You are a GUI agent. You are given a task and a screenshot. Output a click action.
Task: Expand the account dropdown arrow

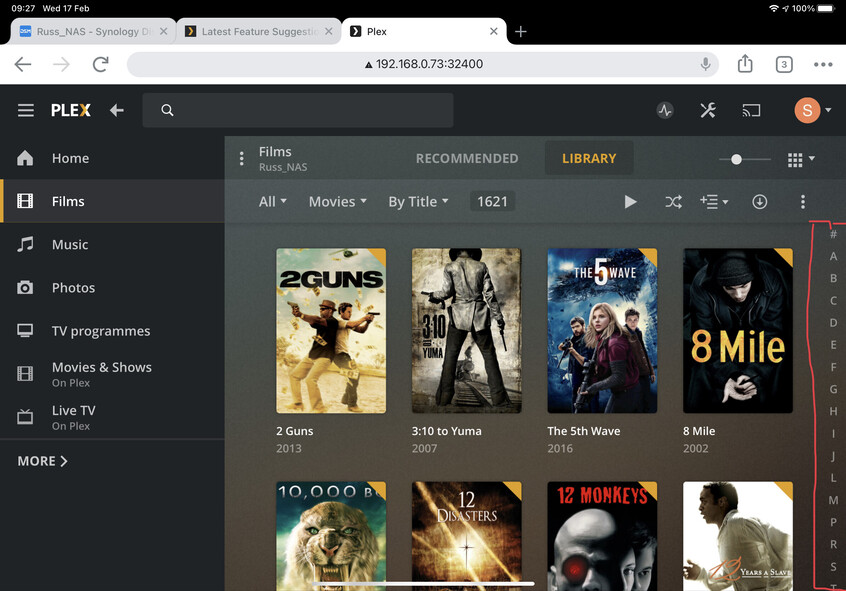click(x=828, y=110)
